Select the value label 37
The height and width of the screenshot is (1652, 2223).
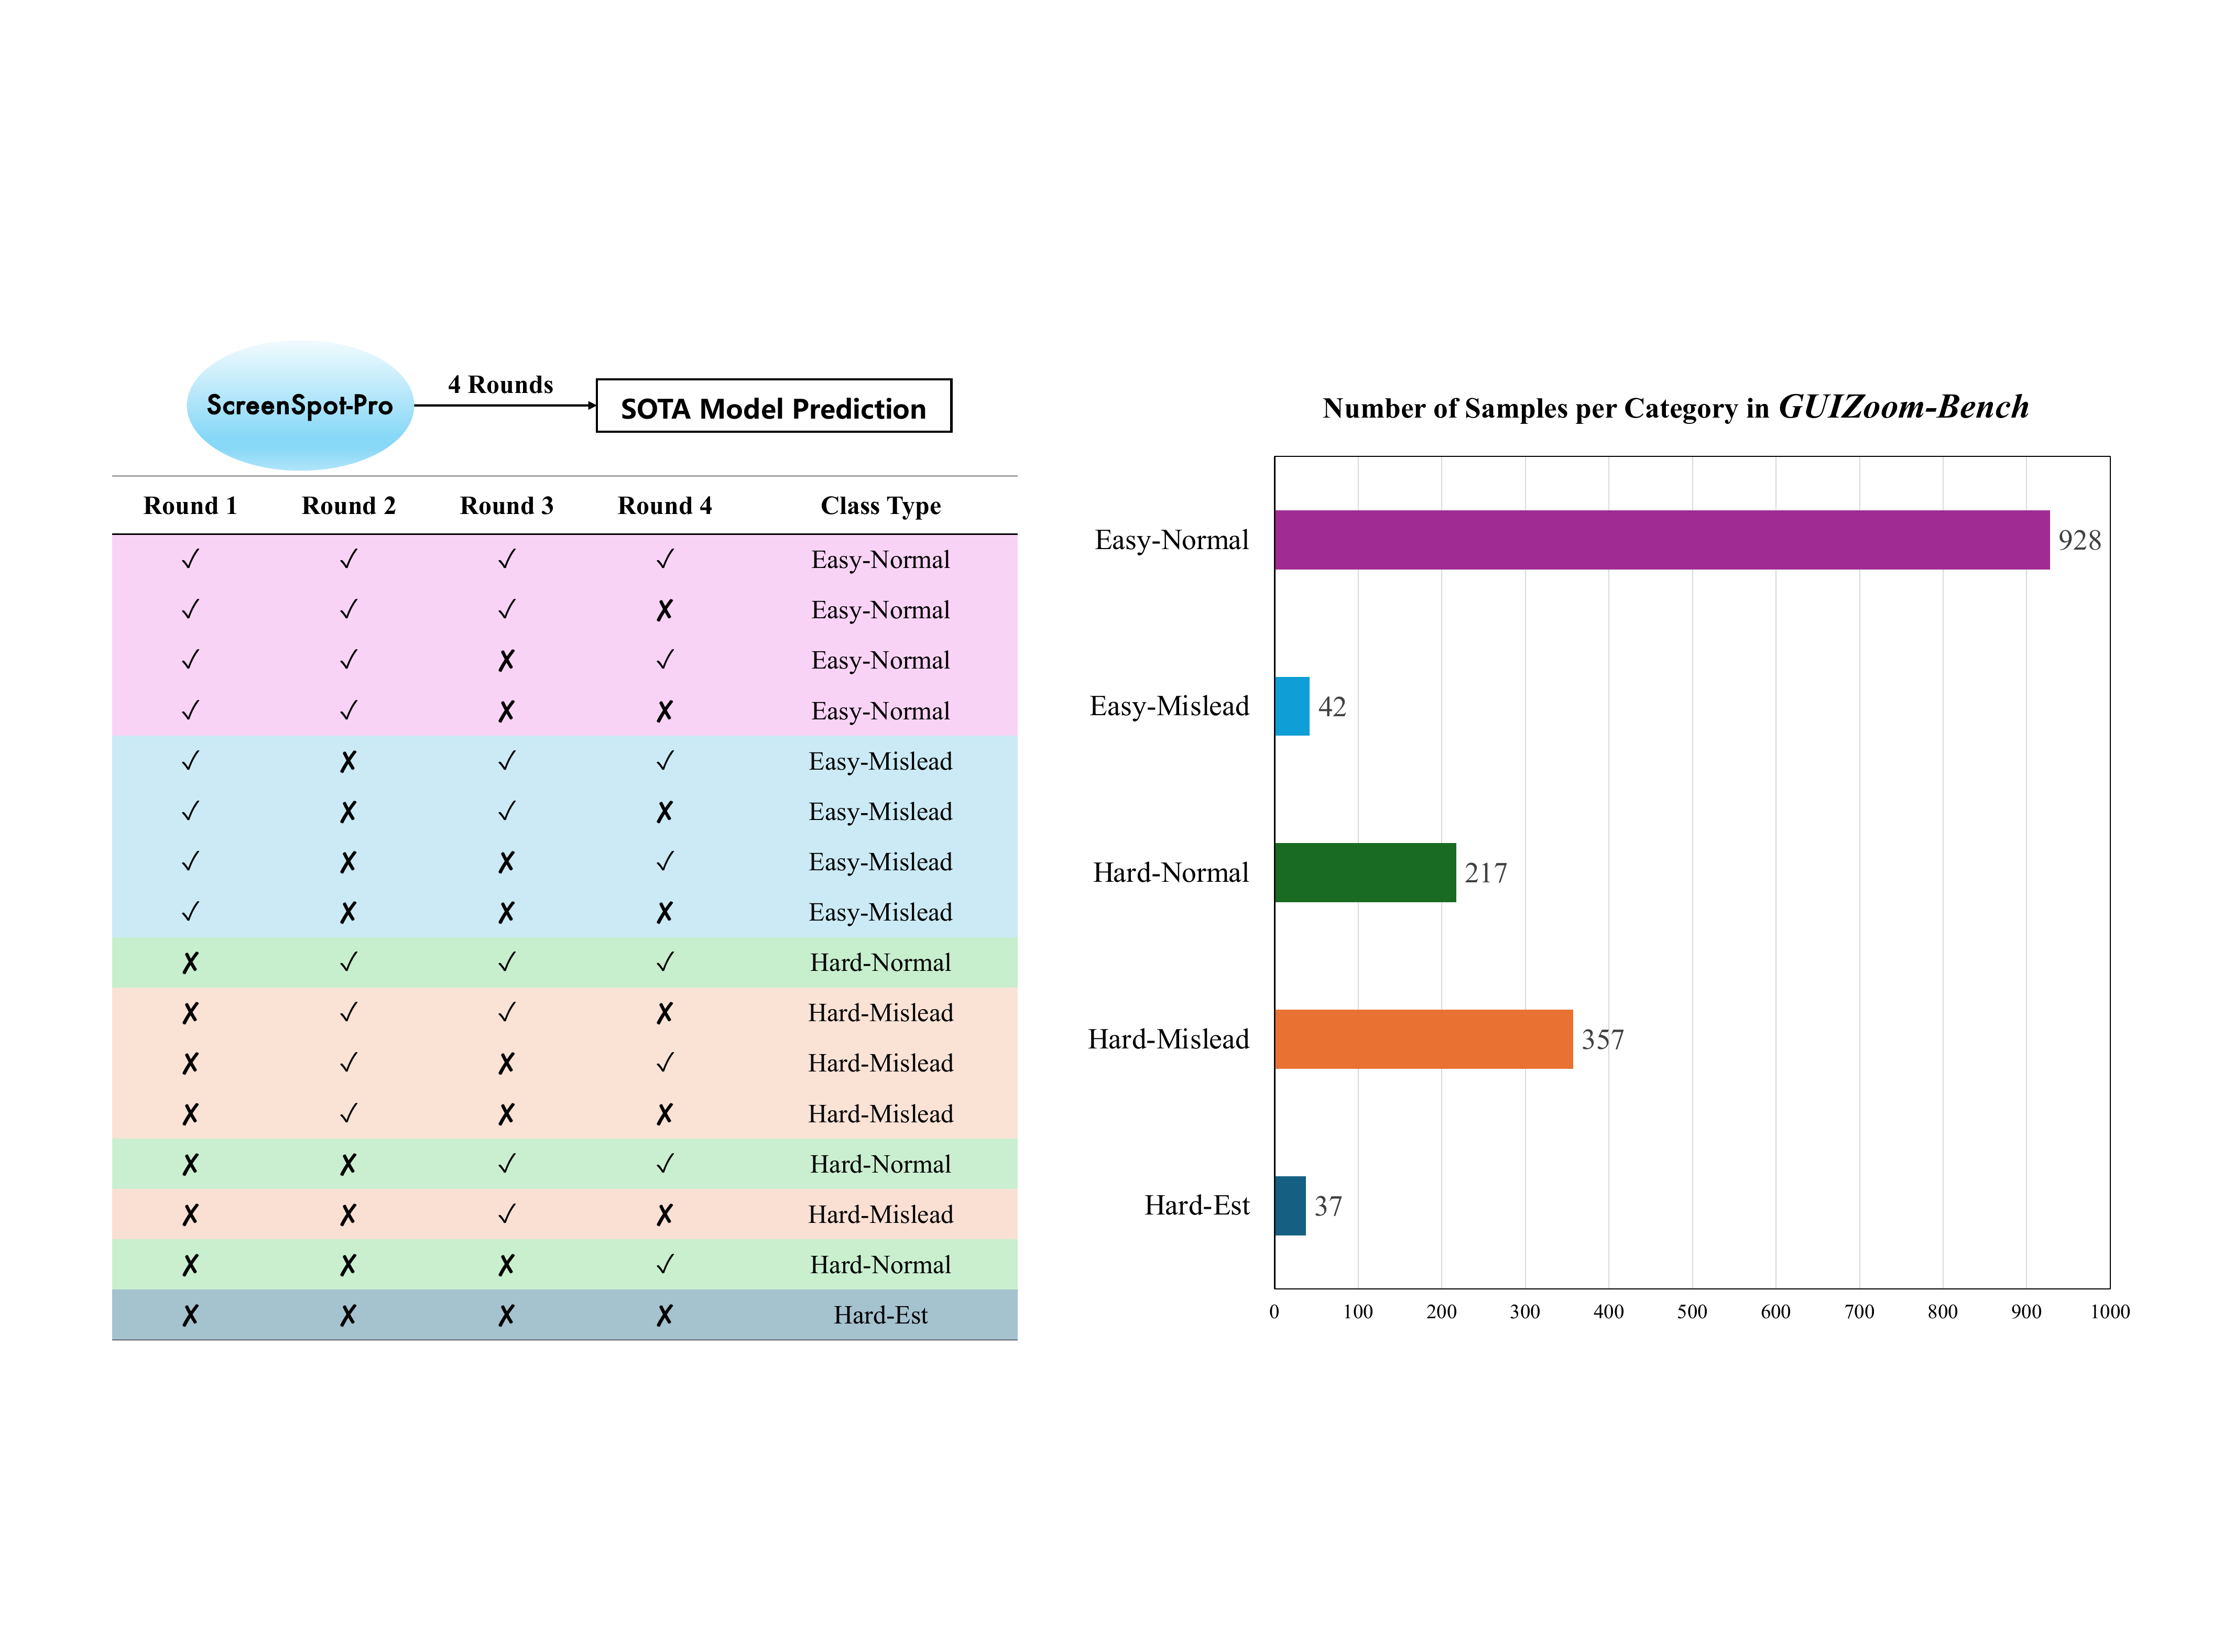point(1328,1206)
